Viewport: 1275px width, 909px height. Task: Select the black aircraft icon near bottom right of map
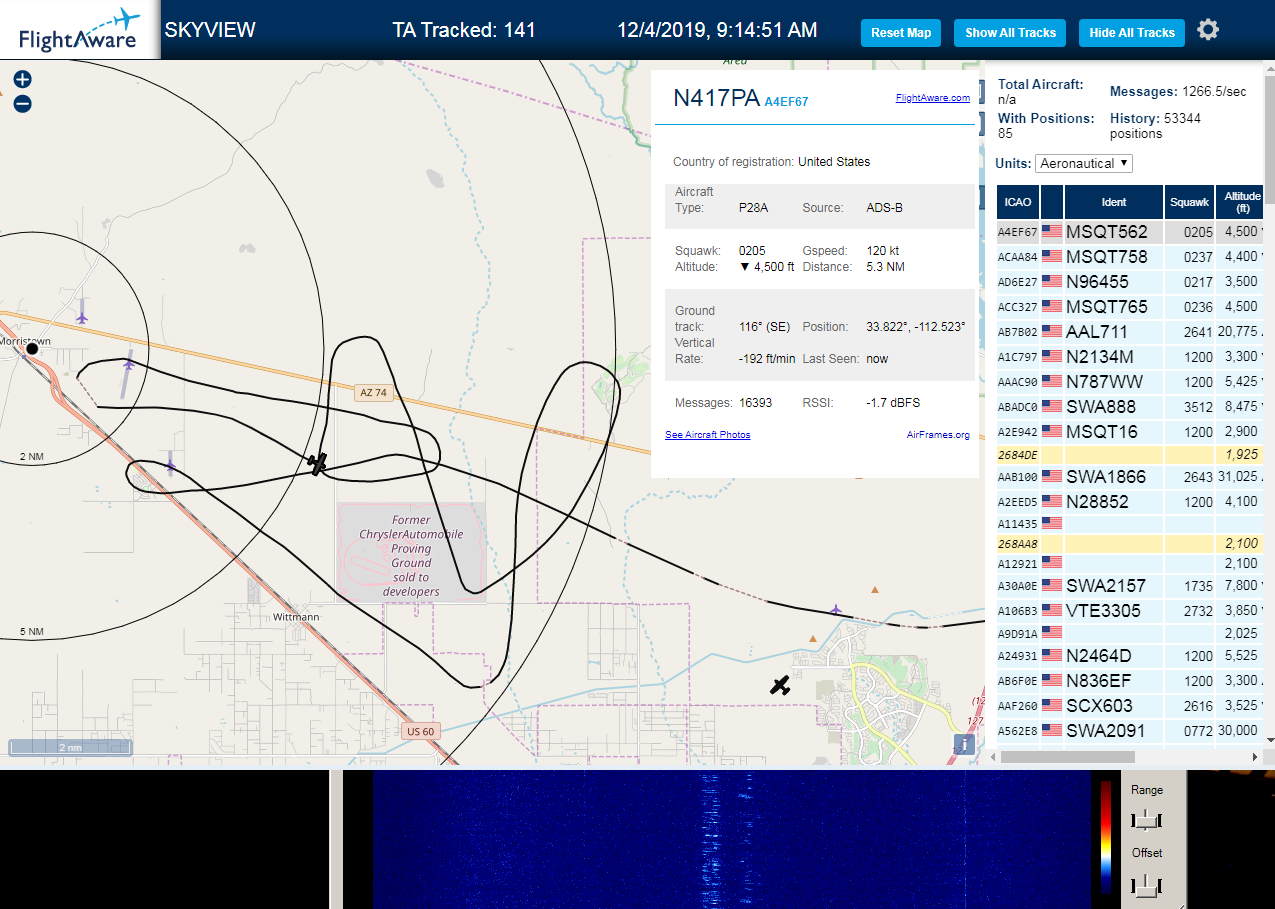pos(780,685)
